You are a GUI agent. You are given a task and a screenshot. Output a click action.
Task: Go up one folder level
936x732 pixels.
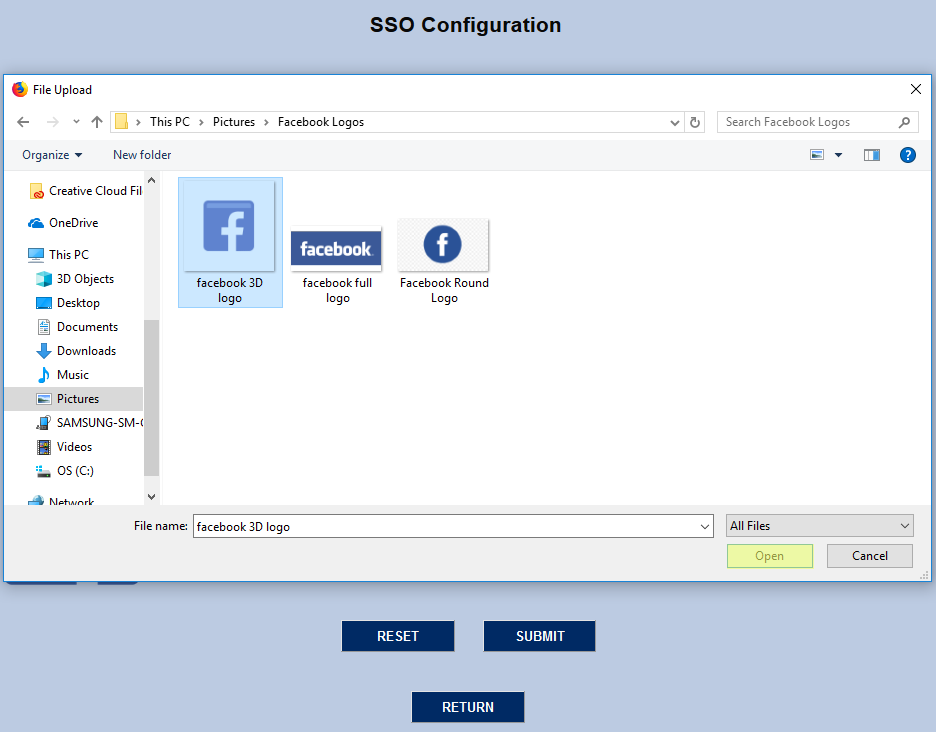click(96, 121)
